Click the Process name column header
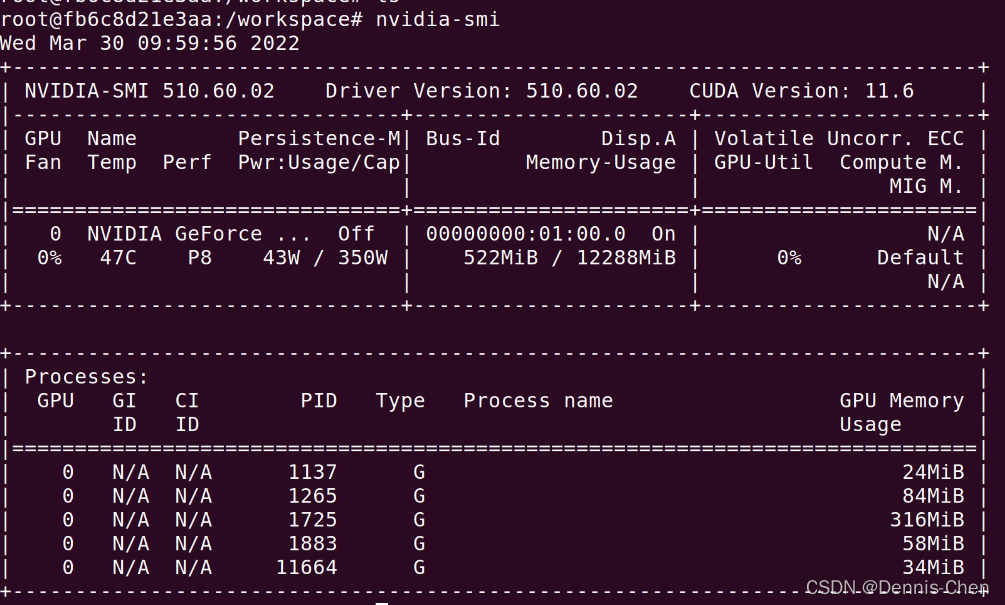 (538, 401)
